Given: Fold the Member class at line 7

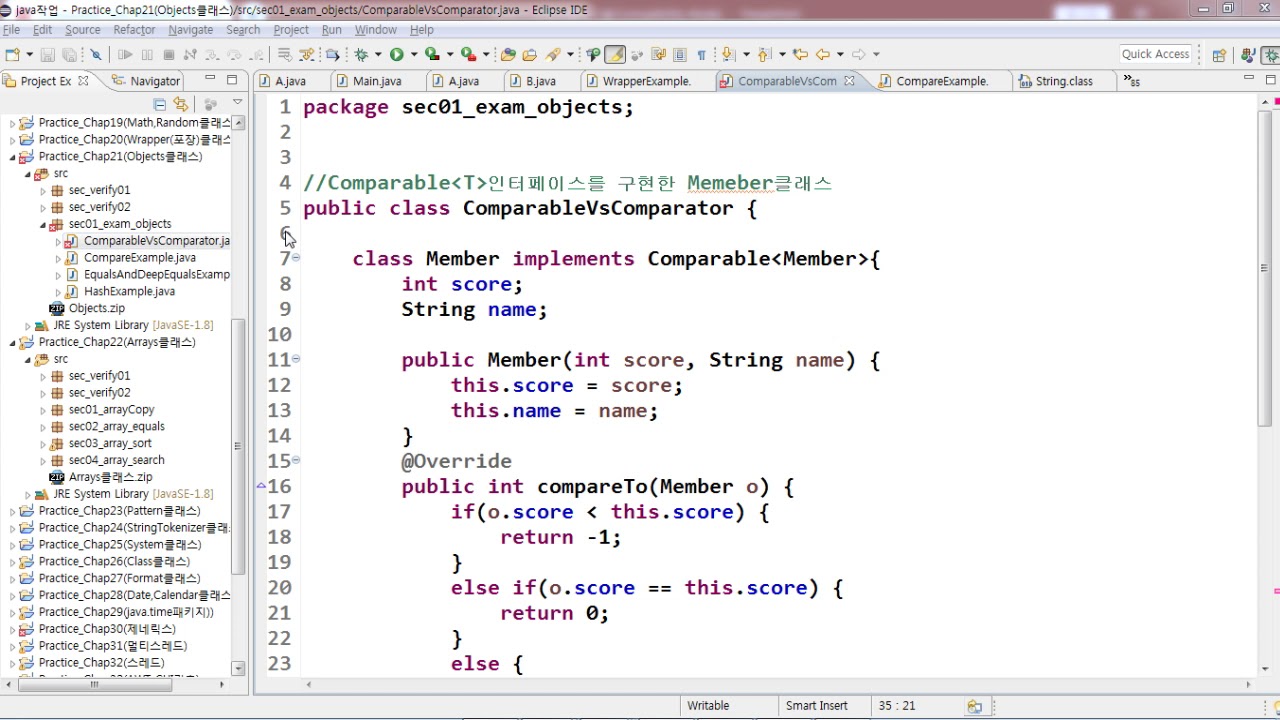Looking at the screenshot, I should (296, 257).
